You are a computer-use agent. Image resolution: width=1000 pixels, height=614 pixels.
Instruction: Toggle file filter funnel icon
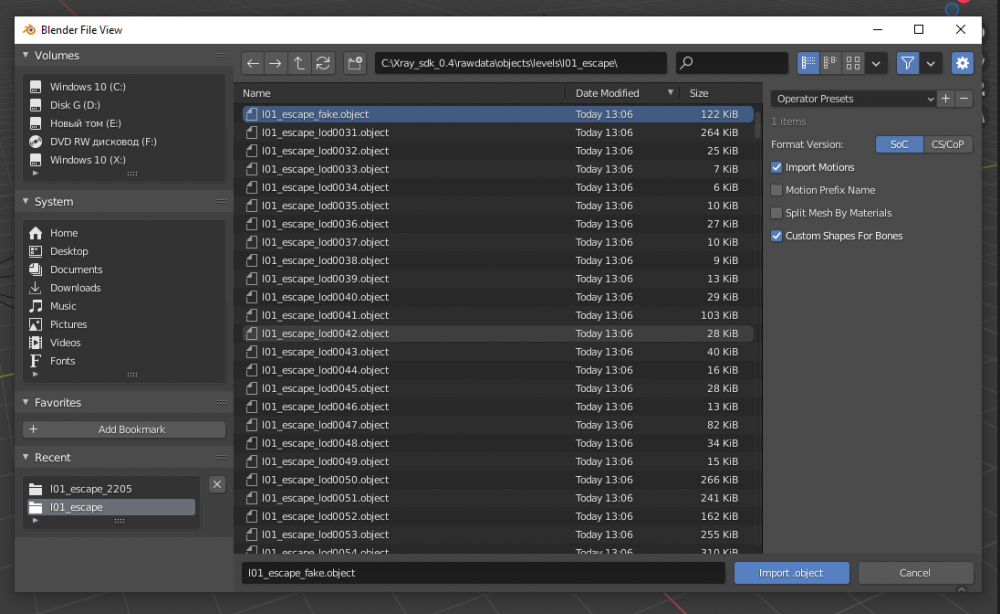pos(907,63)
